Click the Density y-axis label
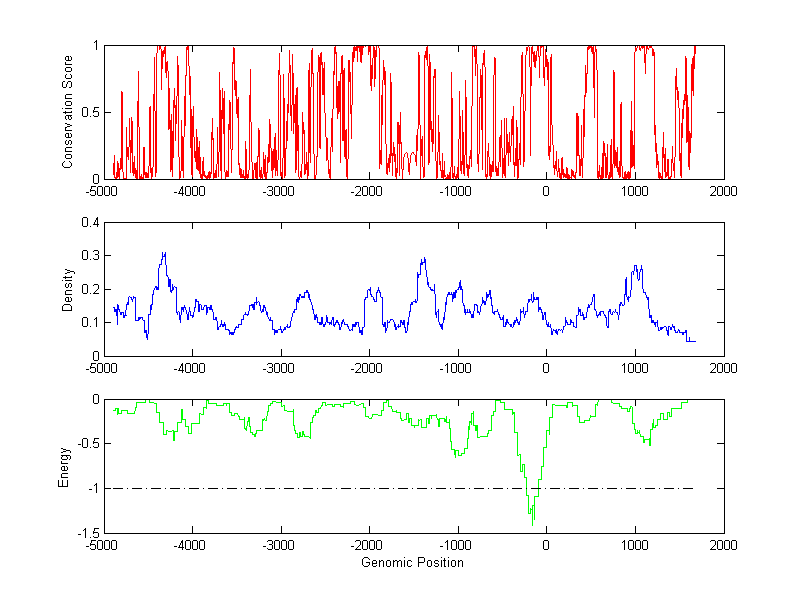The height and width of the screenshot is (599, 800). pyautogui.click(x=68, y=289)
